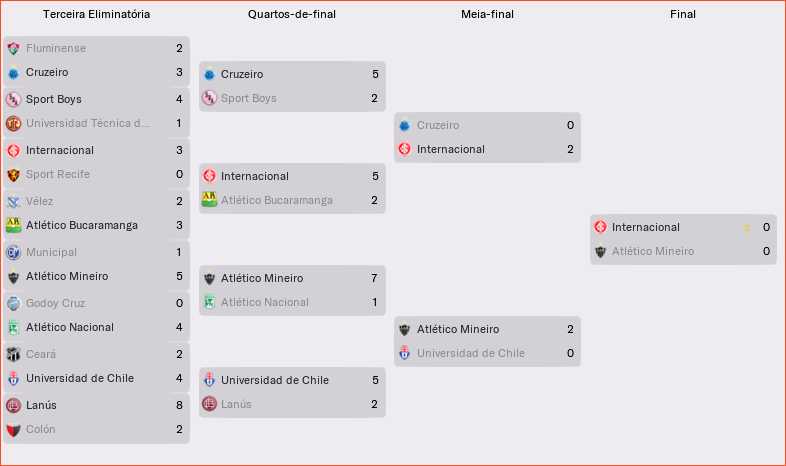
Task: Open Atlético Mineiro in the Final
Action: pos(652,251)
